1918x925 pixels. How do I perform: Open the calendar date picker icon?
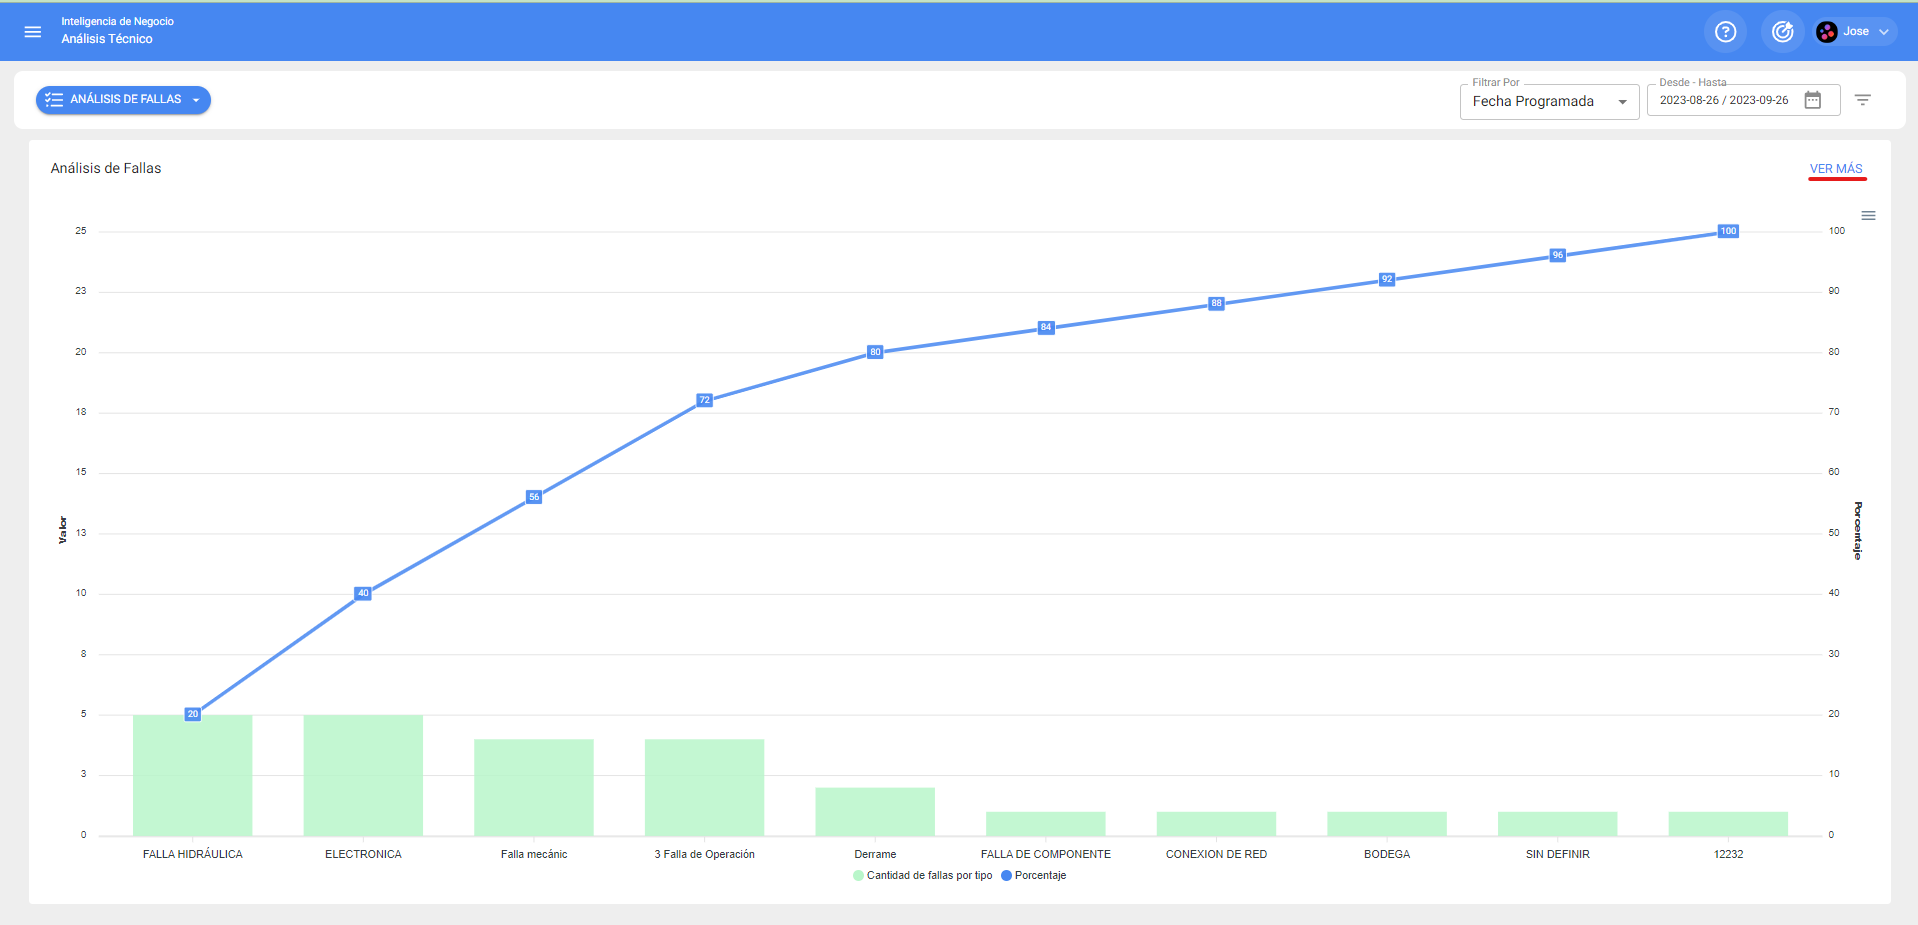[x=1813, y=100]
